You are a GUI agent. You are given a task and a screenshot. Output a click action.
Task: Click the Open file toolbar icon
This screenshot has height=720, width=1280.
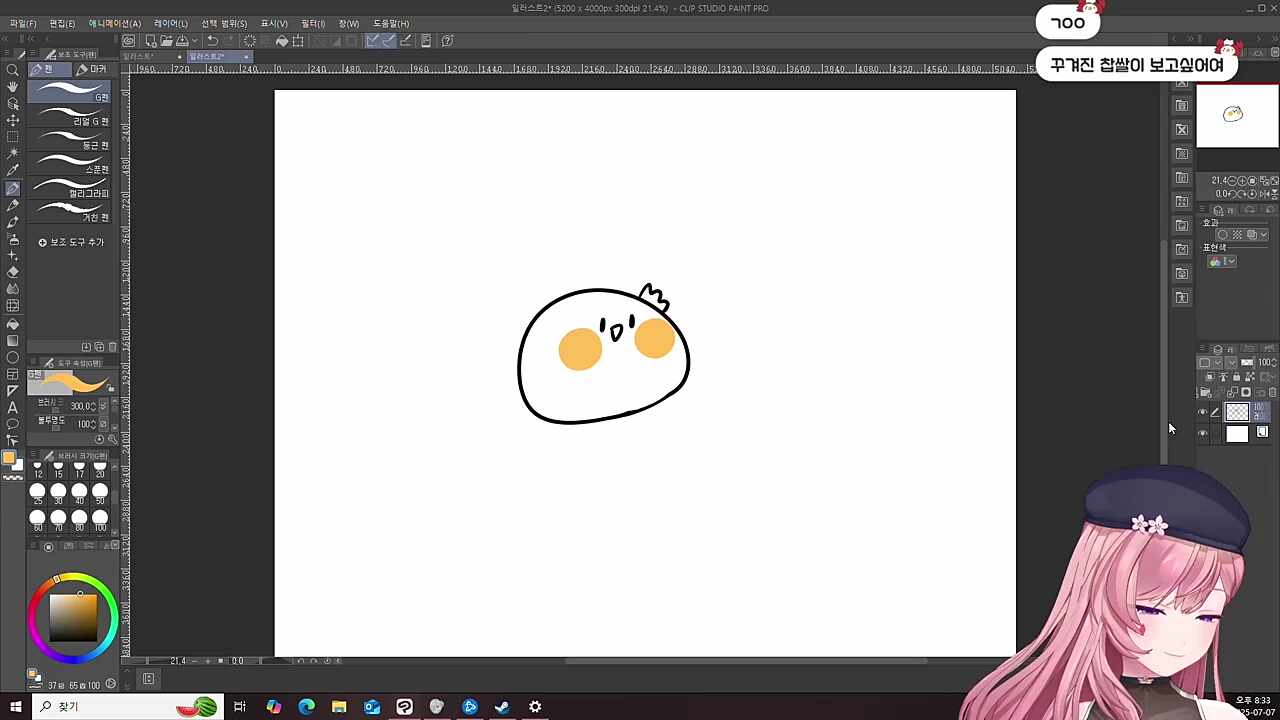coord(166,41)
